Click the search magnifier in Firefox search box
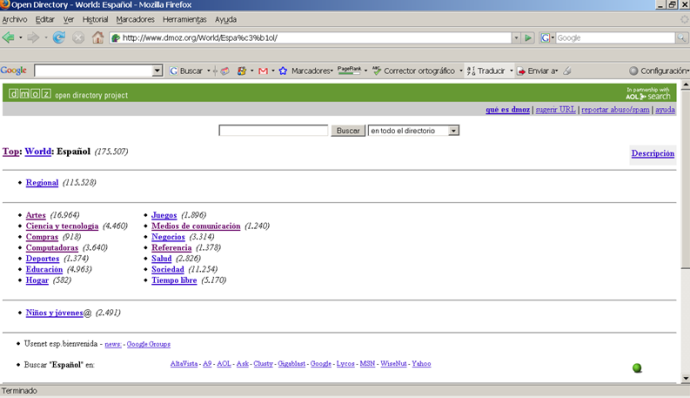 (681, 38)
